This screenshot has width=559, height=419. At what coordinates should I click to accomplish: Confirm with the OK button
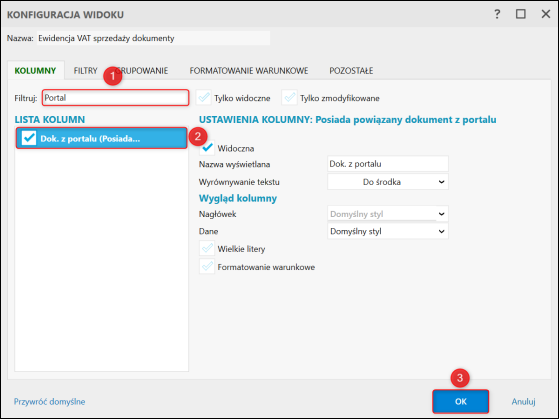tap(461, 402)
